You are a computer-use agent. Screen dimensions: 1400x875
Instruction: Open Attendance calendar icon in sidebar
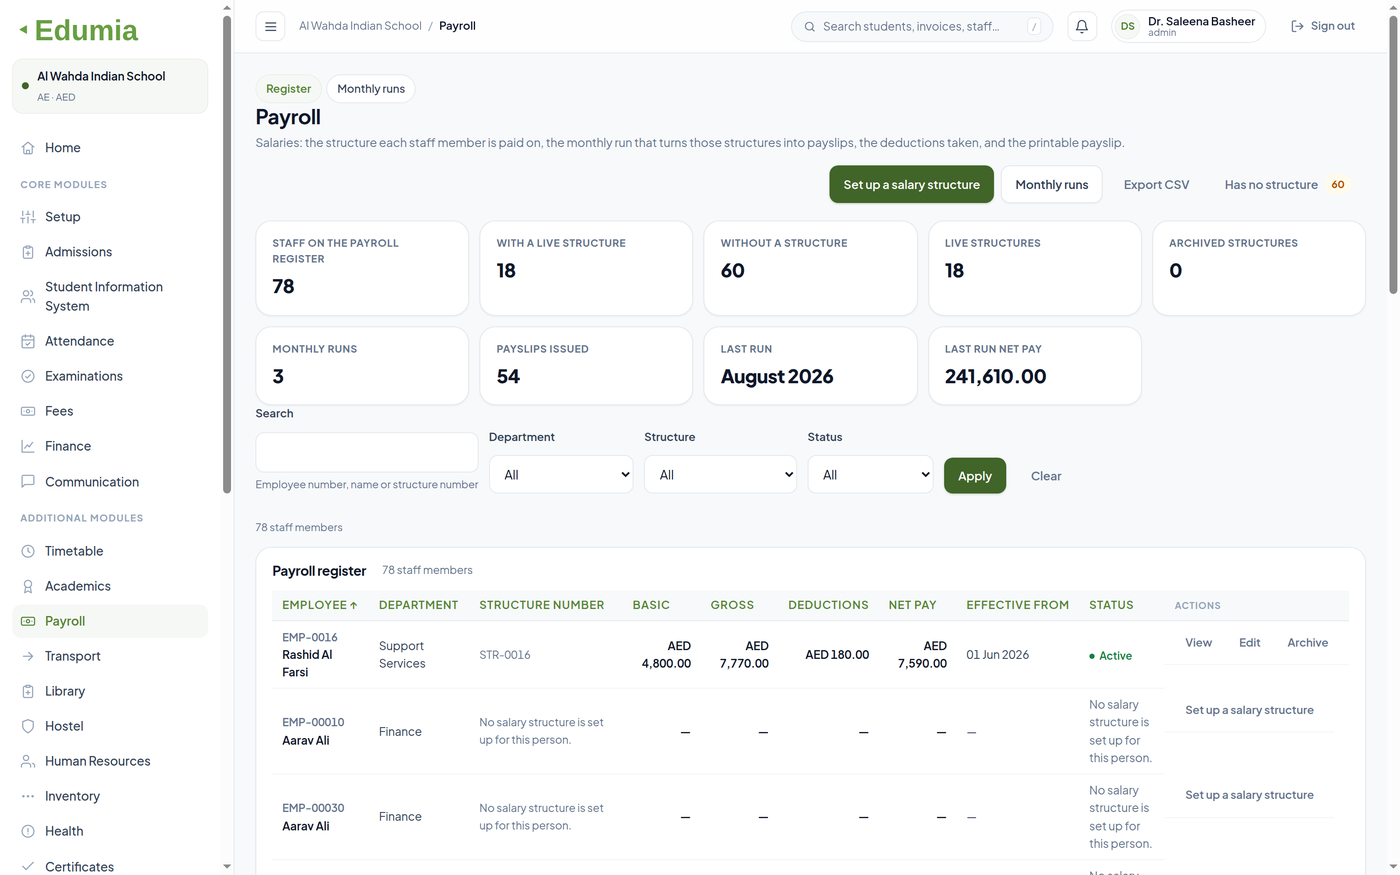click(x=28, y=341)
